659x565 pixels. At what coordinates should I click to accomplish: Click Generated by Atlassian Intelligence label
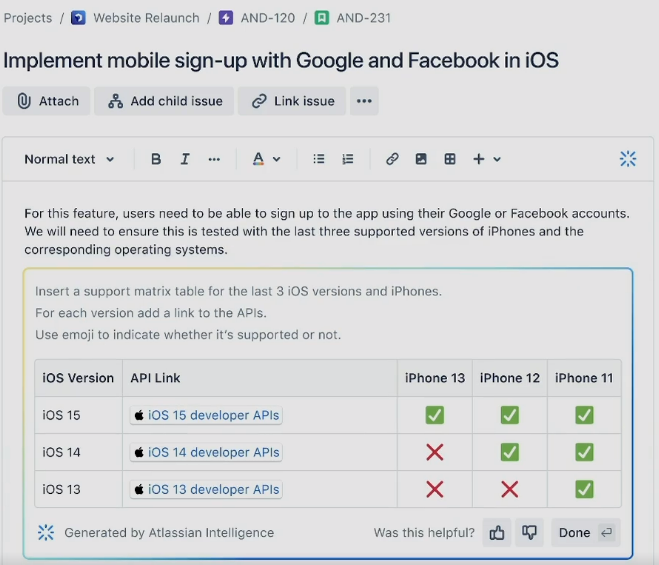[169, 533]
